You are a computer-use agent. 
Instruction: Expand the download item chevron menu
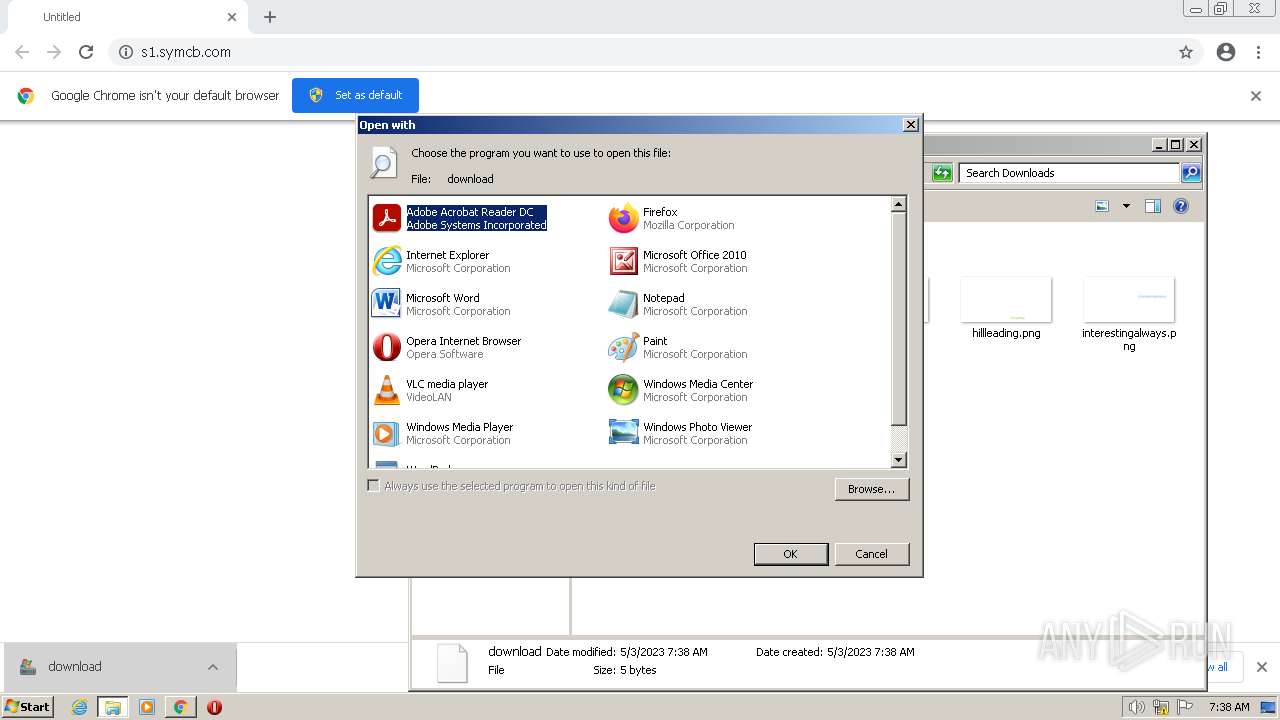[x=213, y=667]
